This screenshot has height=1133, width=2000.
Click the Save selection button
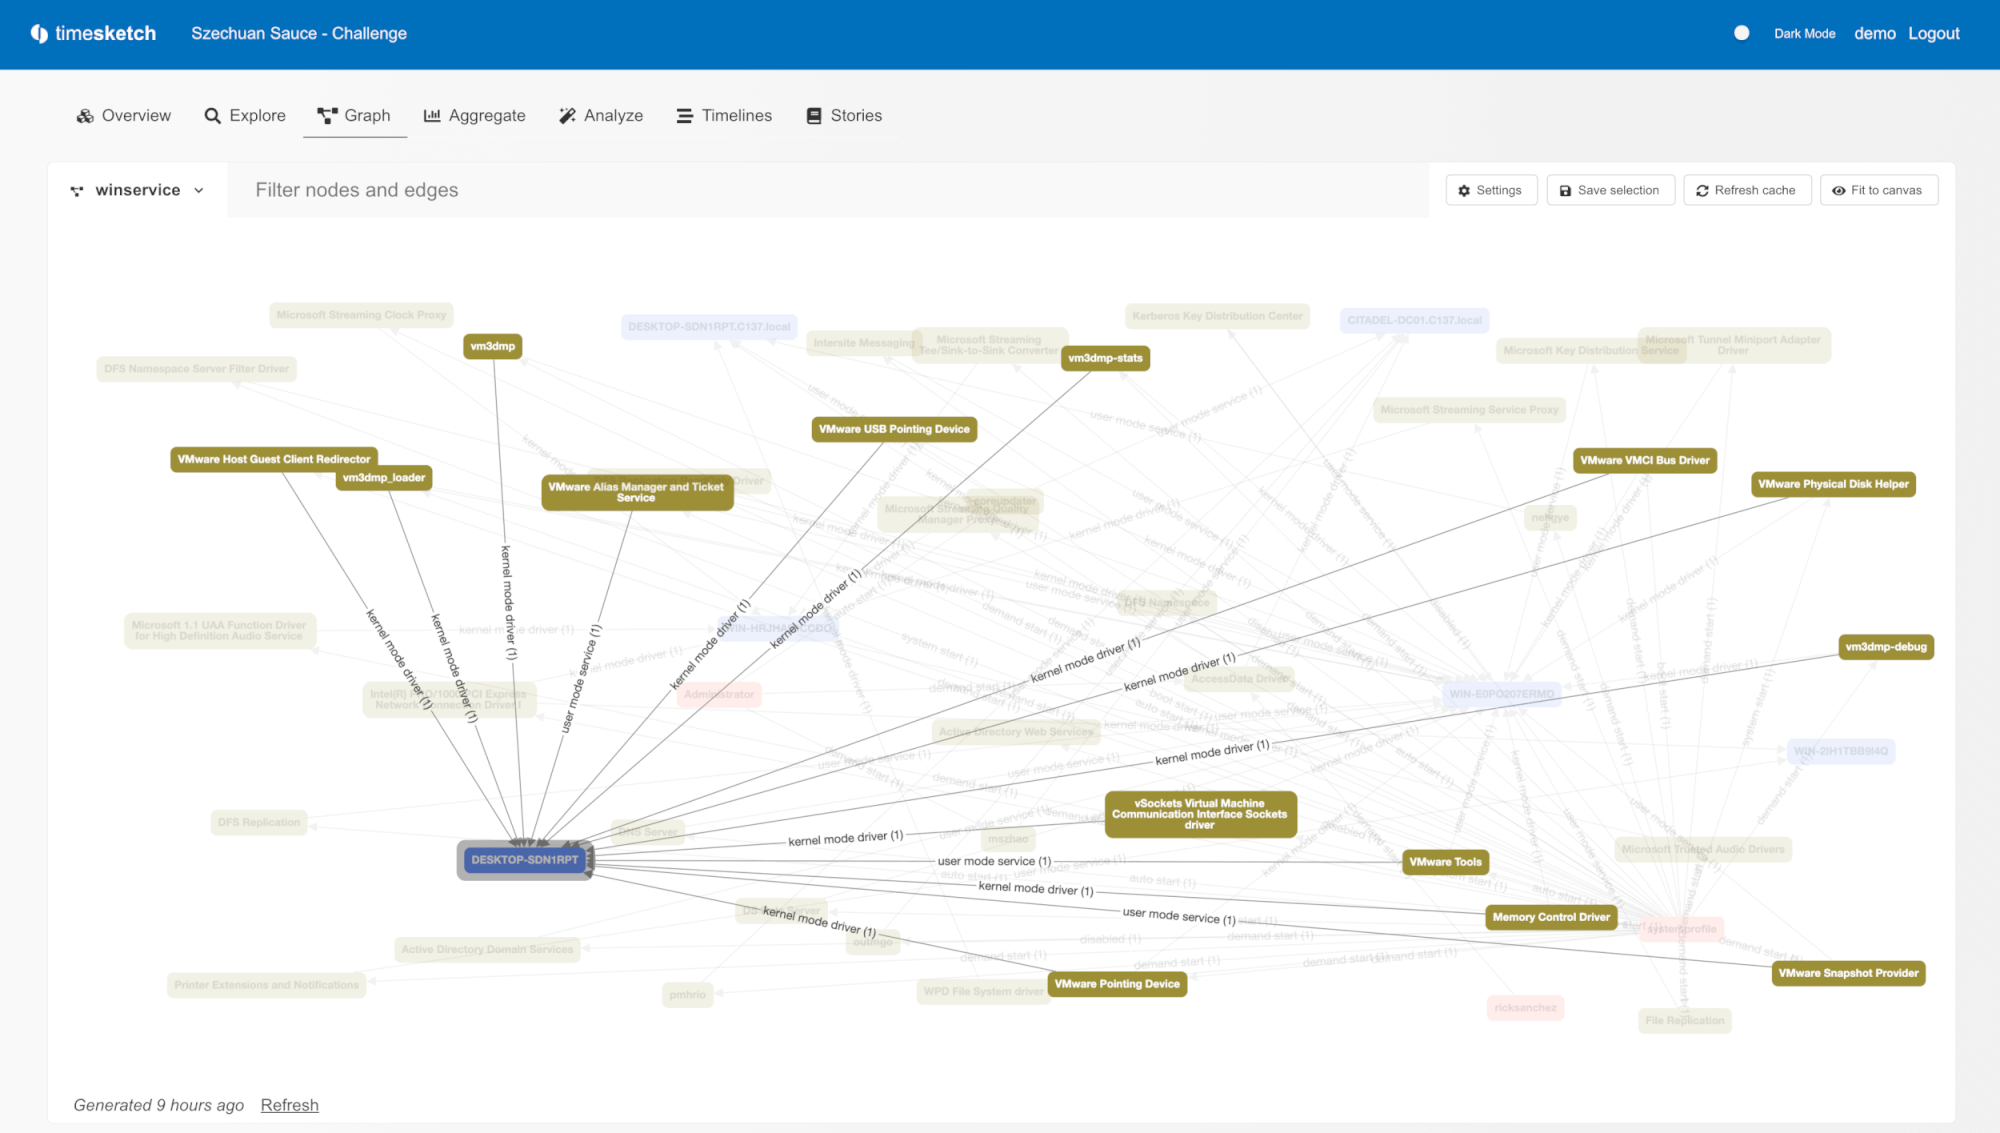tap(1610, 190)
